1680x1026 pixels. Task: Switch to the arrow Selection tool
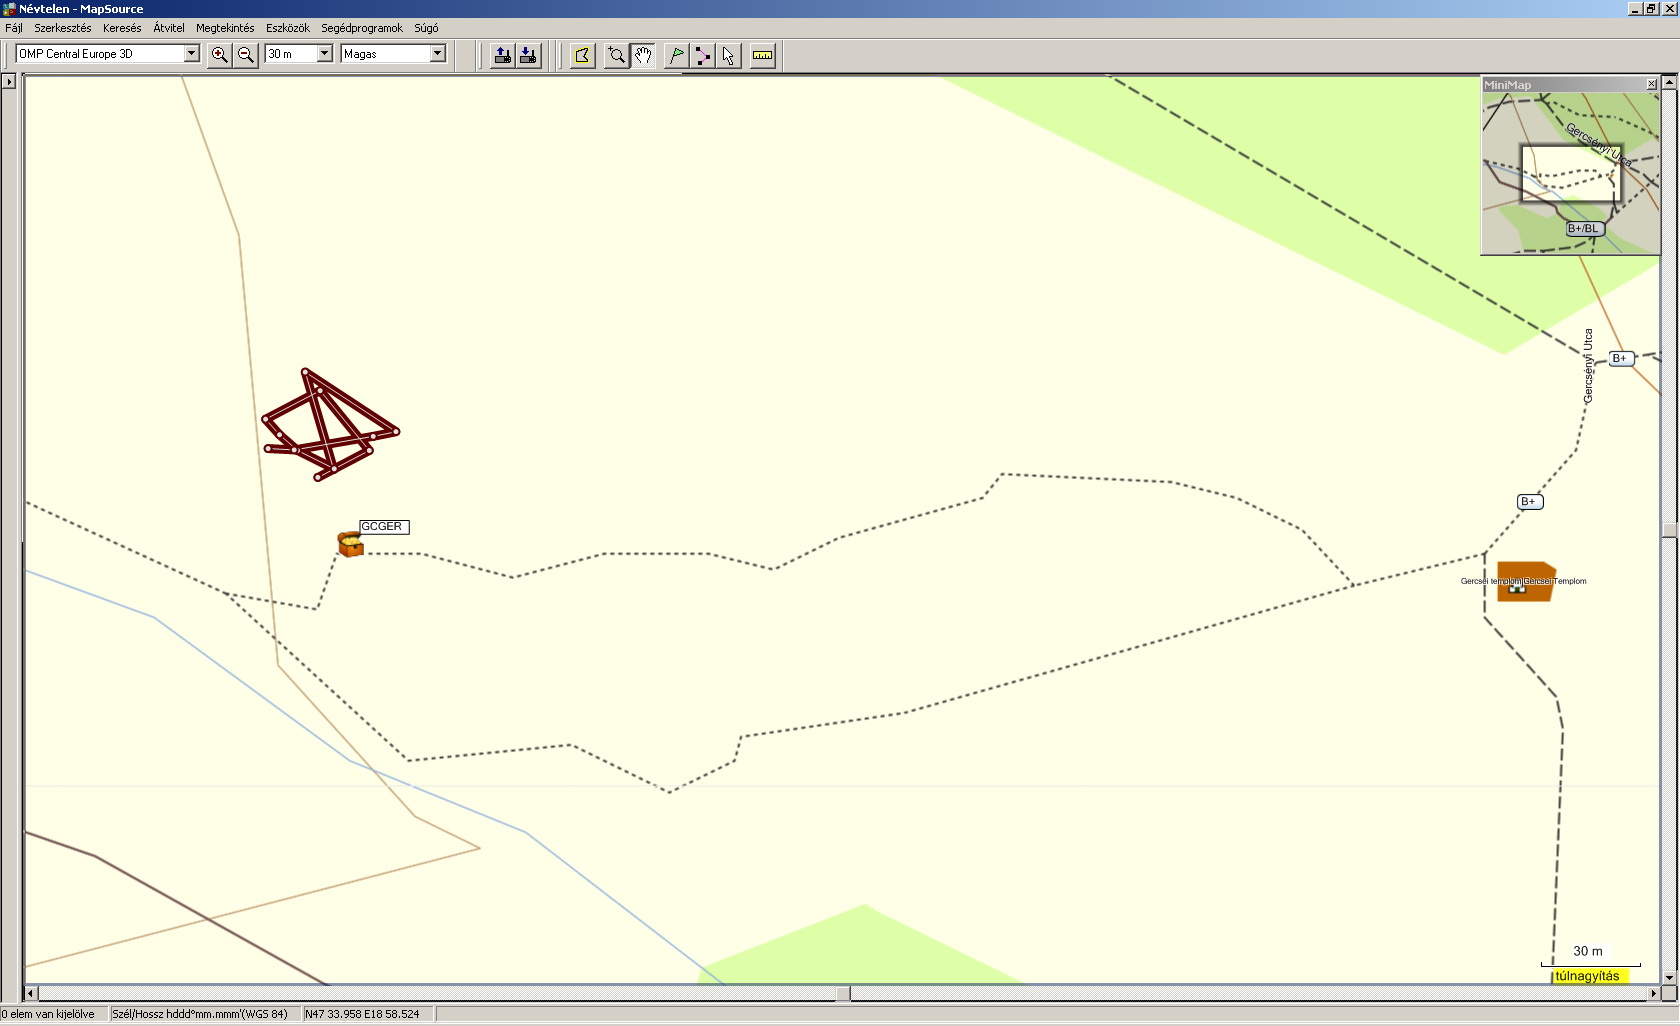click(x=729, y=55)
